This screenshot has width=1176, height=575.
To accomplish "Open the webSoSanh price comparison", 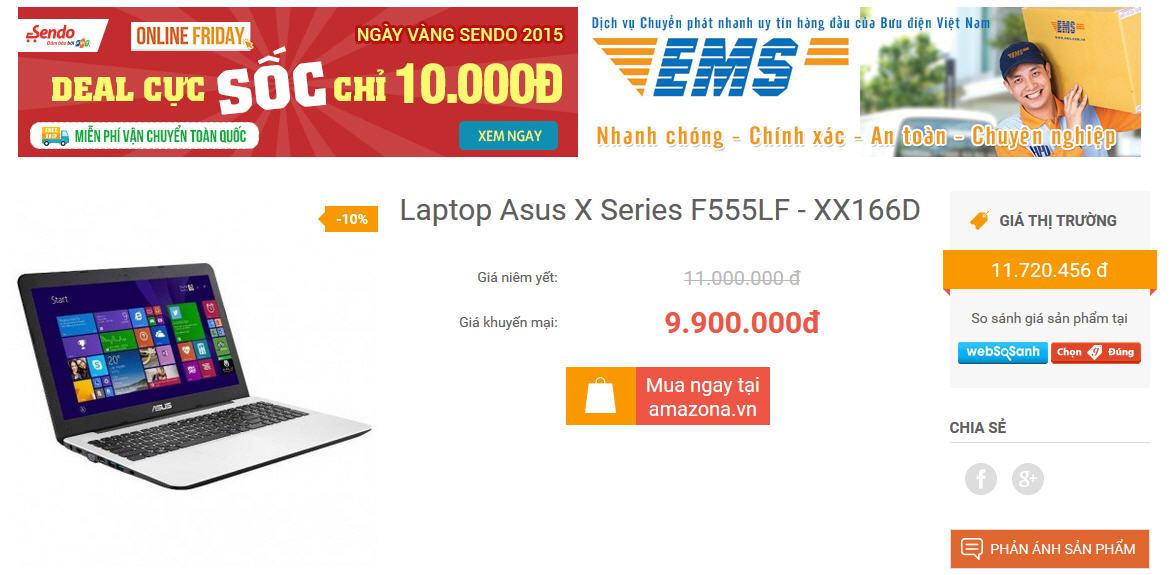I will 1002,352.
